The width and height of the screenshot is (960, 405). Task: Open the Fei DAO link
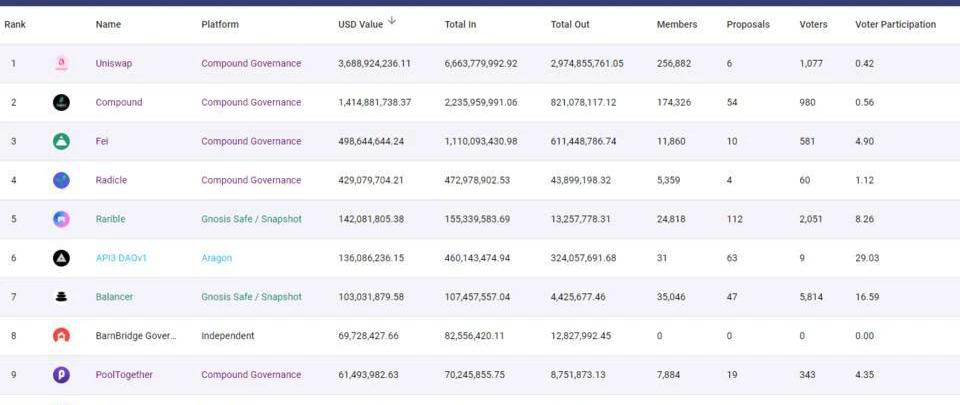click(102, 141)
